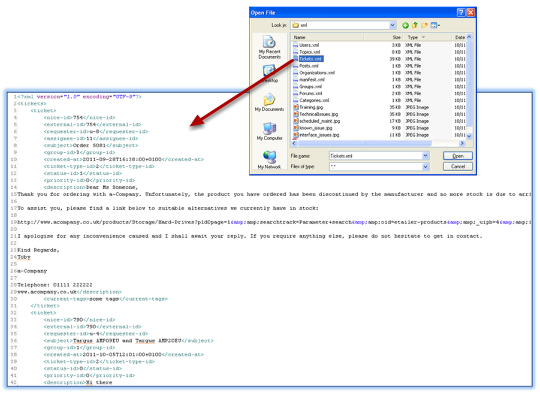Select scheduled_maint.jpg in the file list
The image size is (540, 399).
(320, 121)
